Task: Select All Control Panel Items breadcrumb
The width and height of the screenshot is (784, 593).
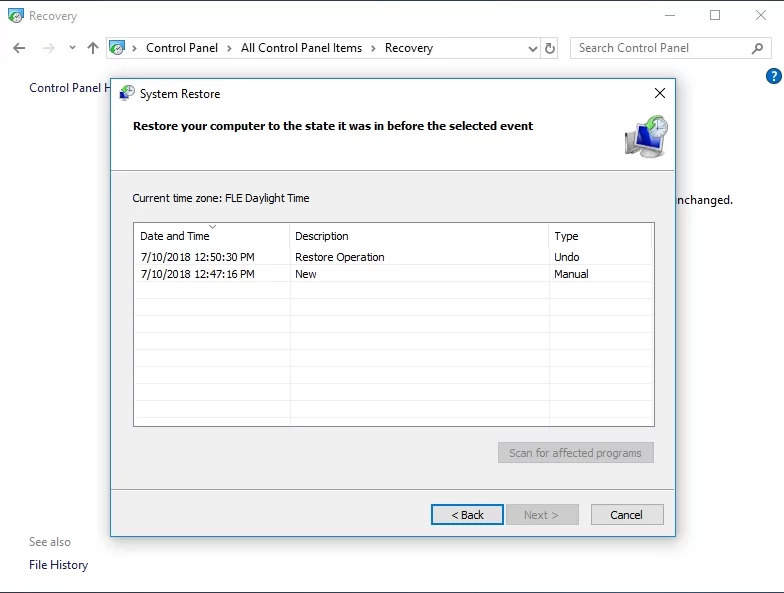Action: coord(301,48)
